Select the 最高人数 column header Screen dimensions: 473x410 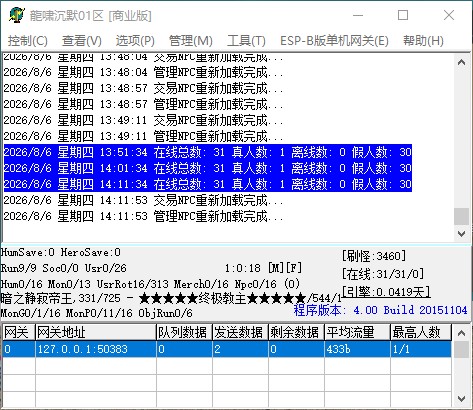(421, 332)
